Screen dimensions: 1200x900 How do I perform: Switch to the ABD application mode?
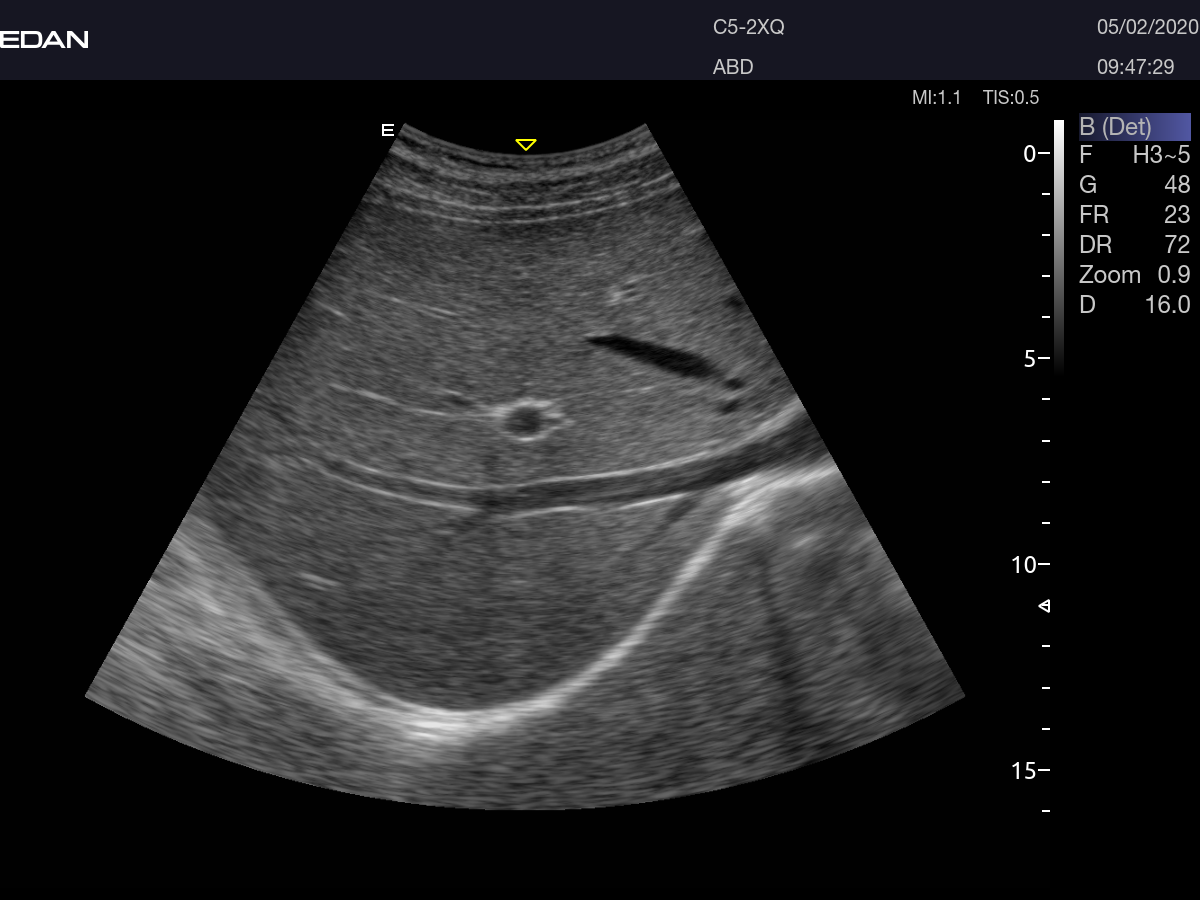[x=732, y=67]
